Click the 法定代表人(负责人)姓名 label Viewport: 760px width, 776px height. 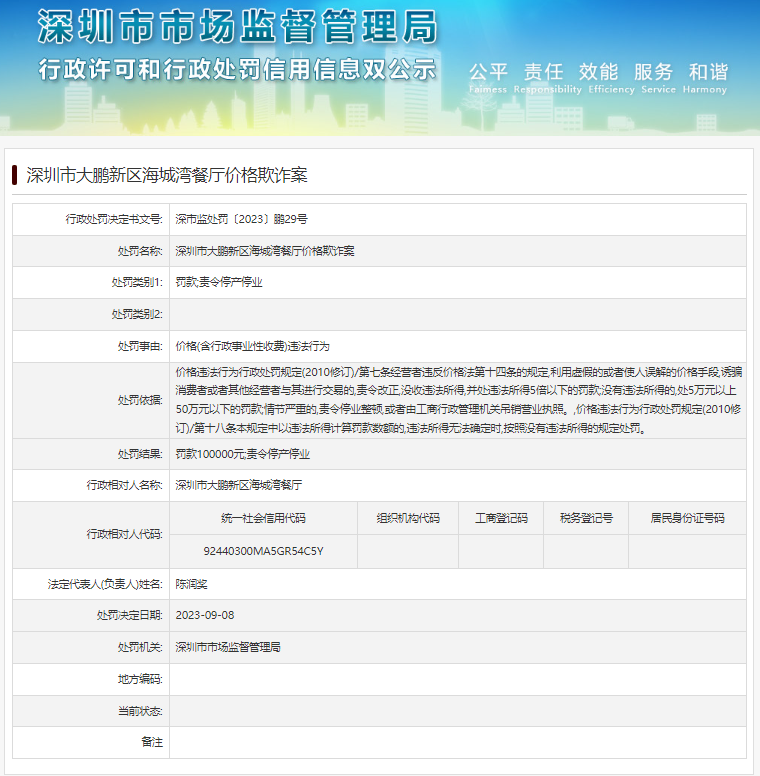(x=105, y=584)
